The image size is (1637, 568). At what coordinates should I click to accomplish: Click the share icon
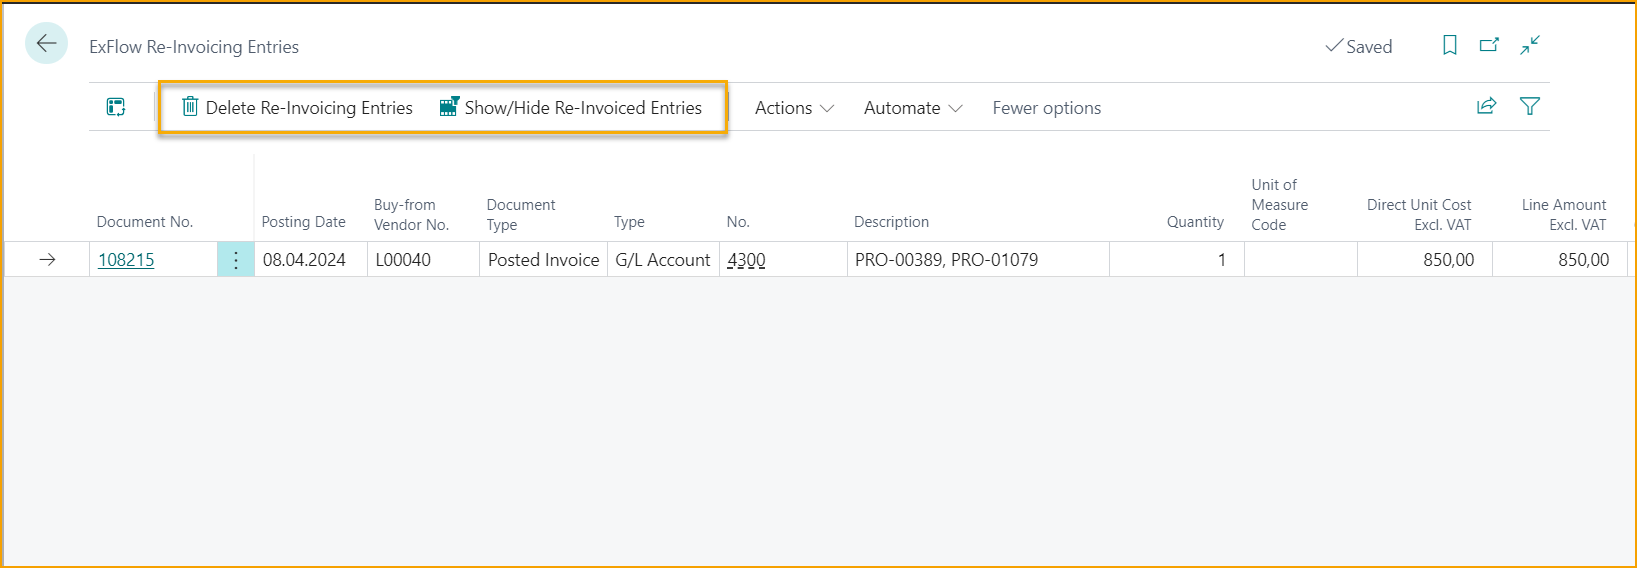[x=1487, y=106]
